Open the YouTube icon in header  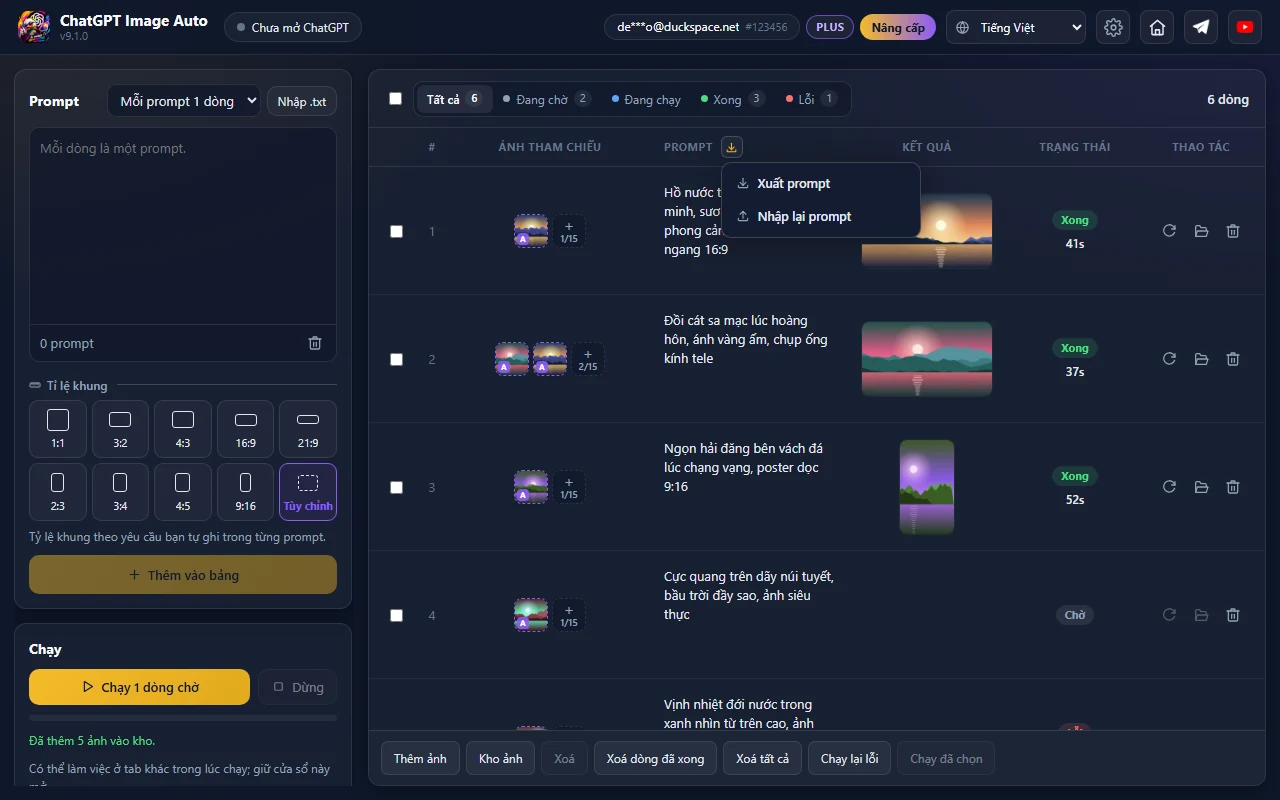tap(1245, 28)
